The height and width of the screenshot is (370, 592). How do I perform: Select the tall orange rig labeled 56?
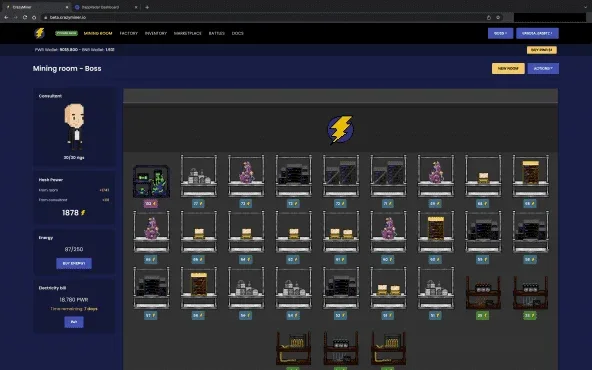click(x=199, y=288)
